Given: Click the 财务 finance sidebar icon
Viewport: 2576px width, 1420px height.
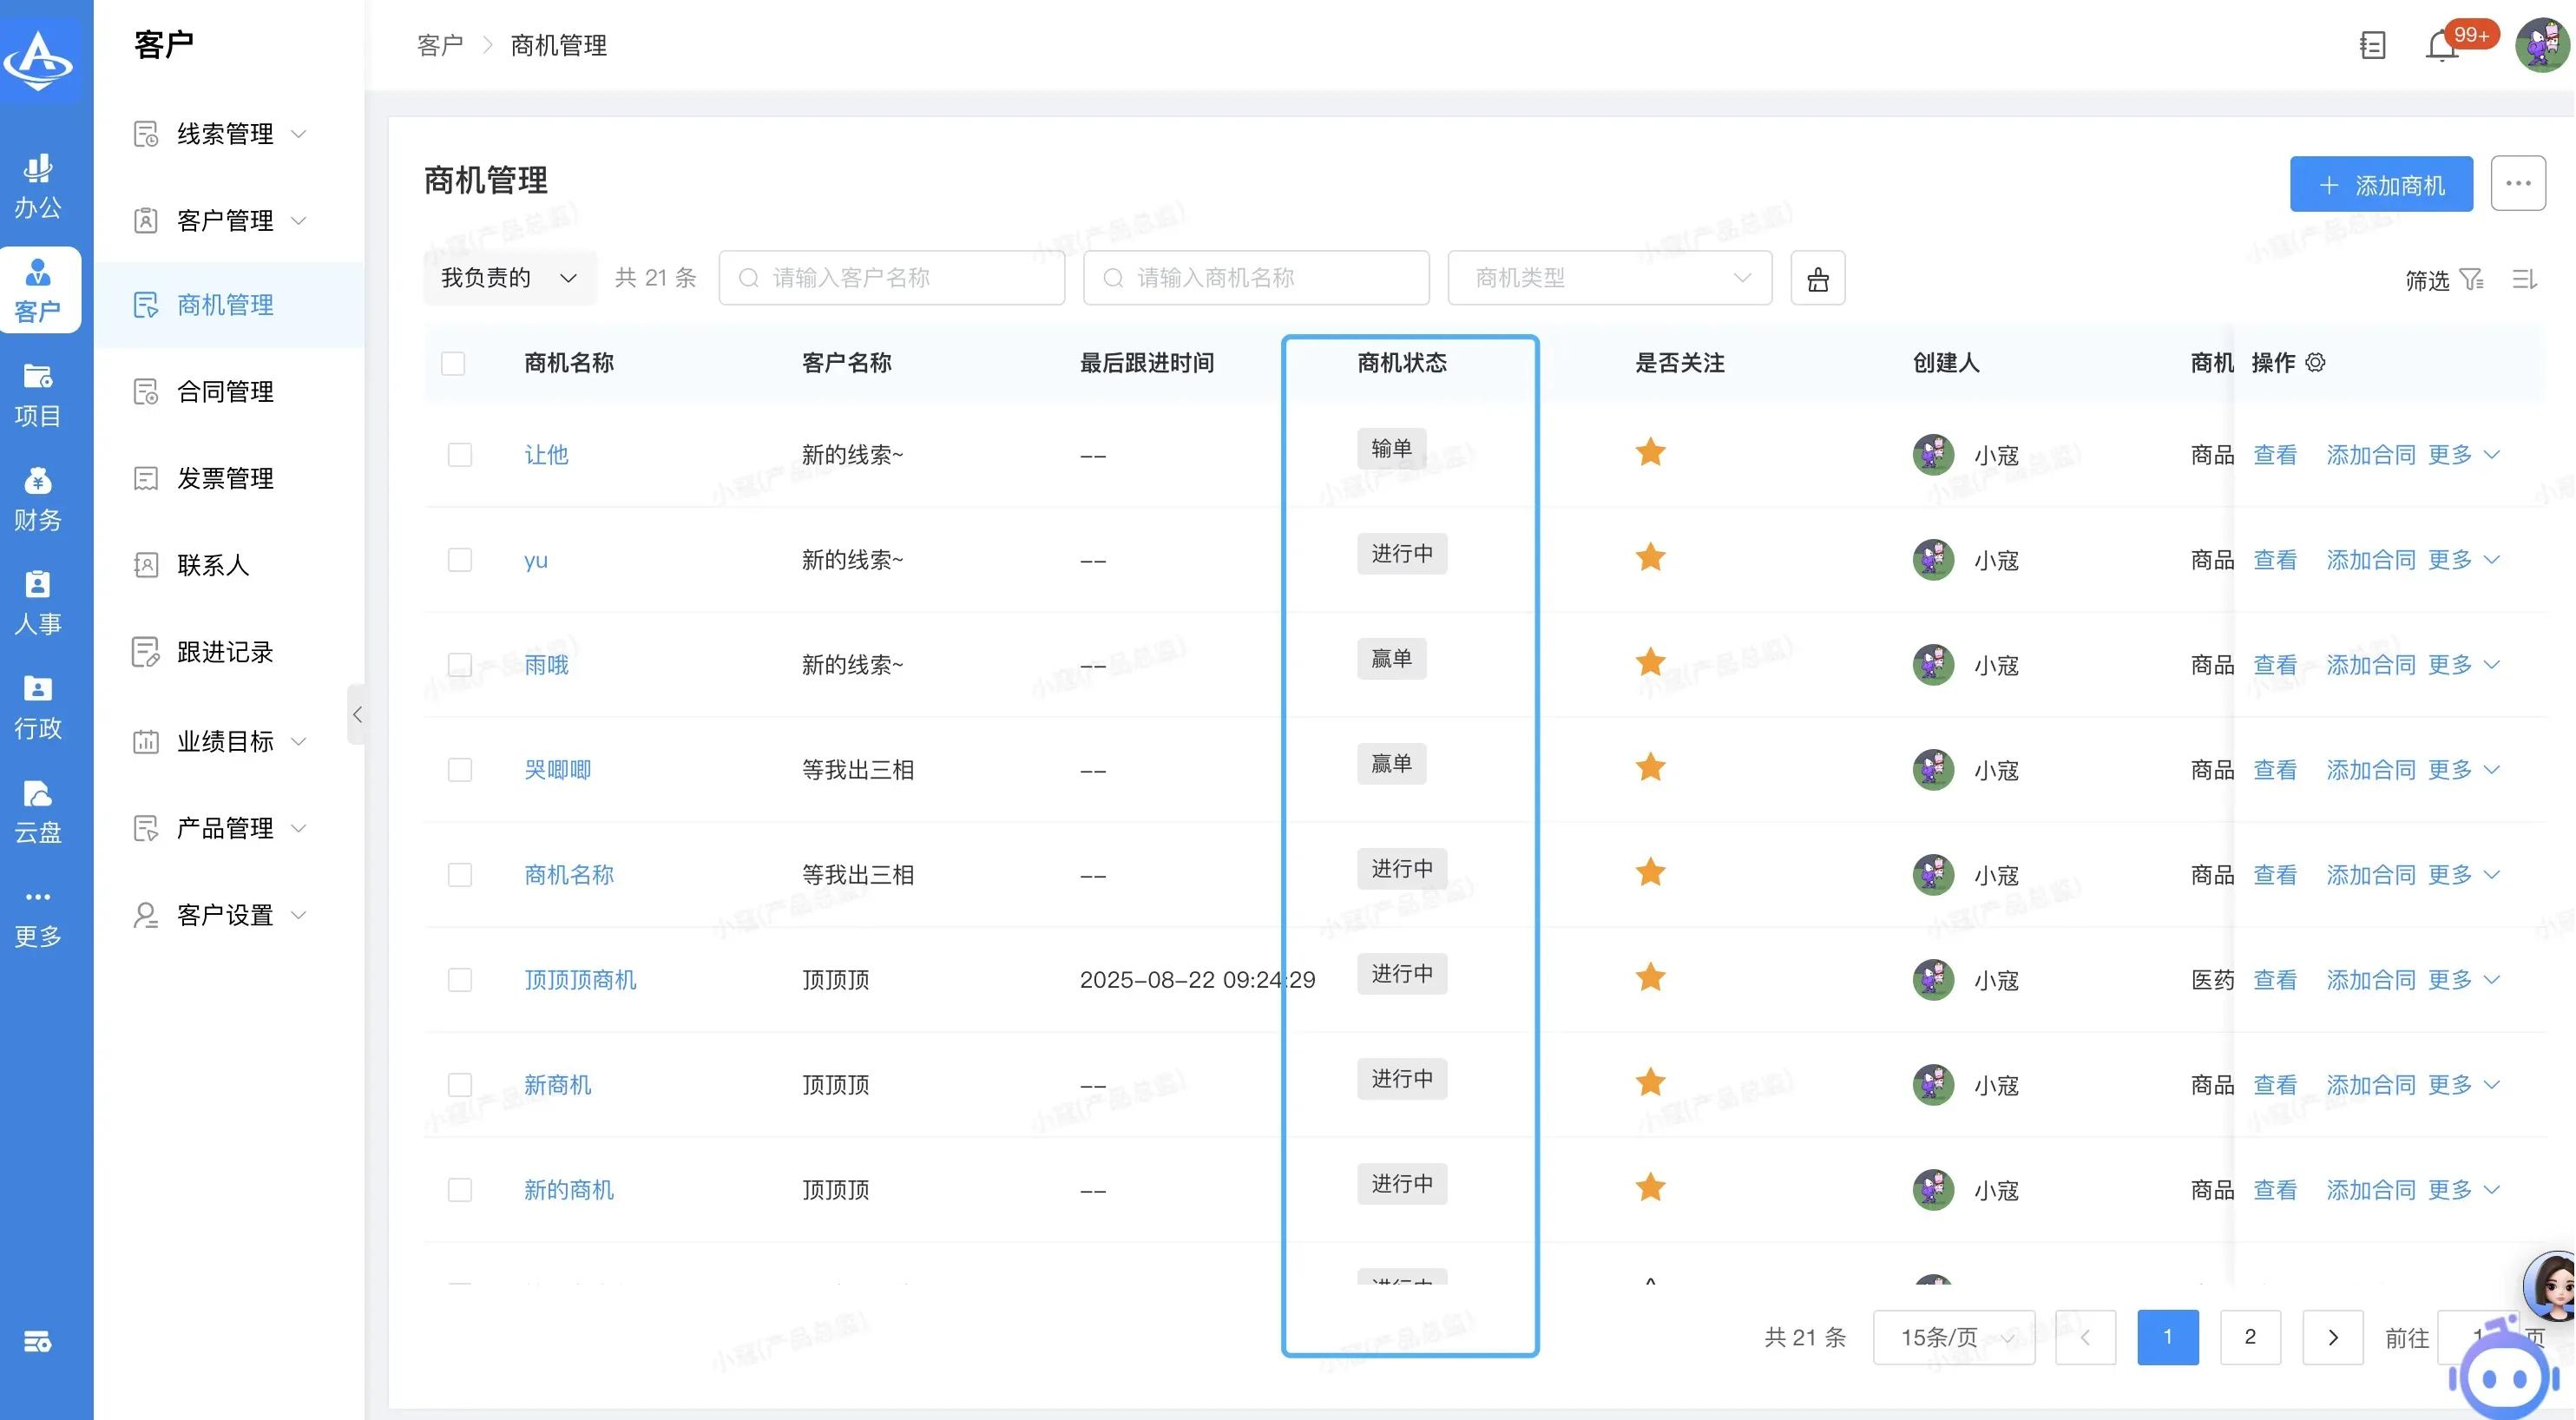Looking at the screenshot, I should pos(38,498).
